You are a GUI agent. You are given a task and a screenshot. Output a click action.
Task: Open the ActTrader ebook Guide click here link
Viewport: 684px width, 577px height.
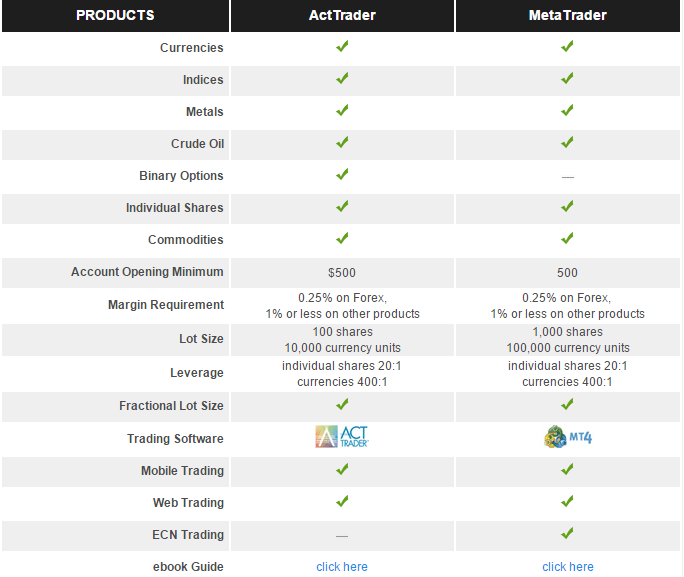[x=342, y=567]
